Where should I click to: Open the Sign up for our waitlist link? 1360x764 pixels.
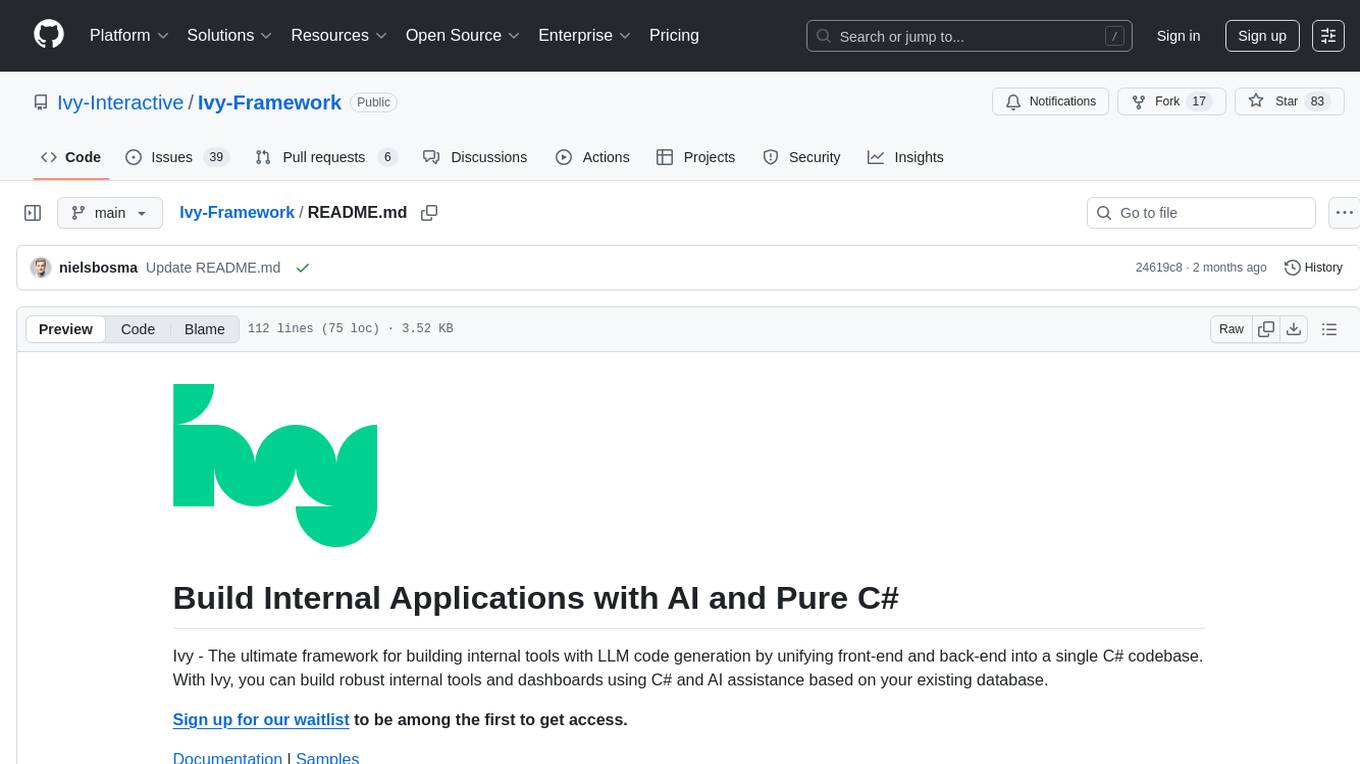tap(261, 719)
